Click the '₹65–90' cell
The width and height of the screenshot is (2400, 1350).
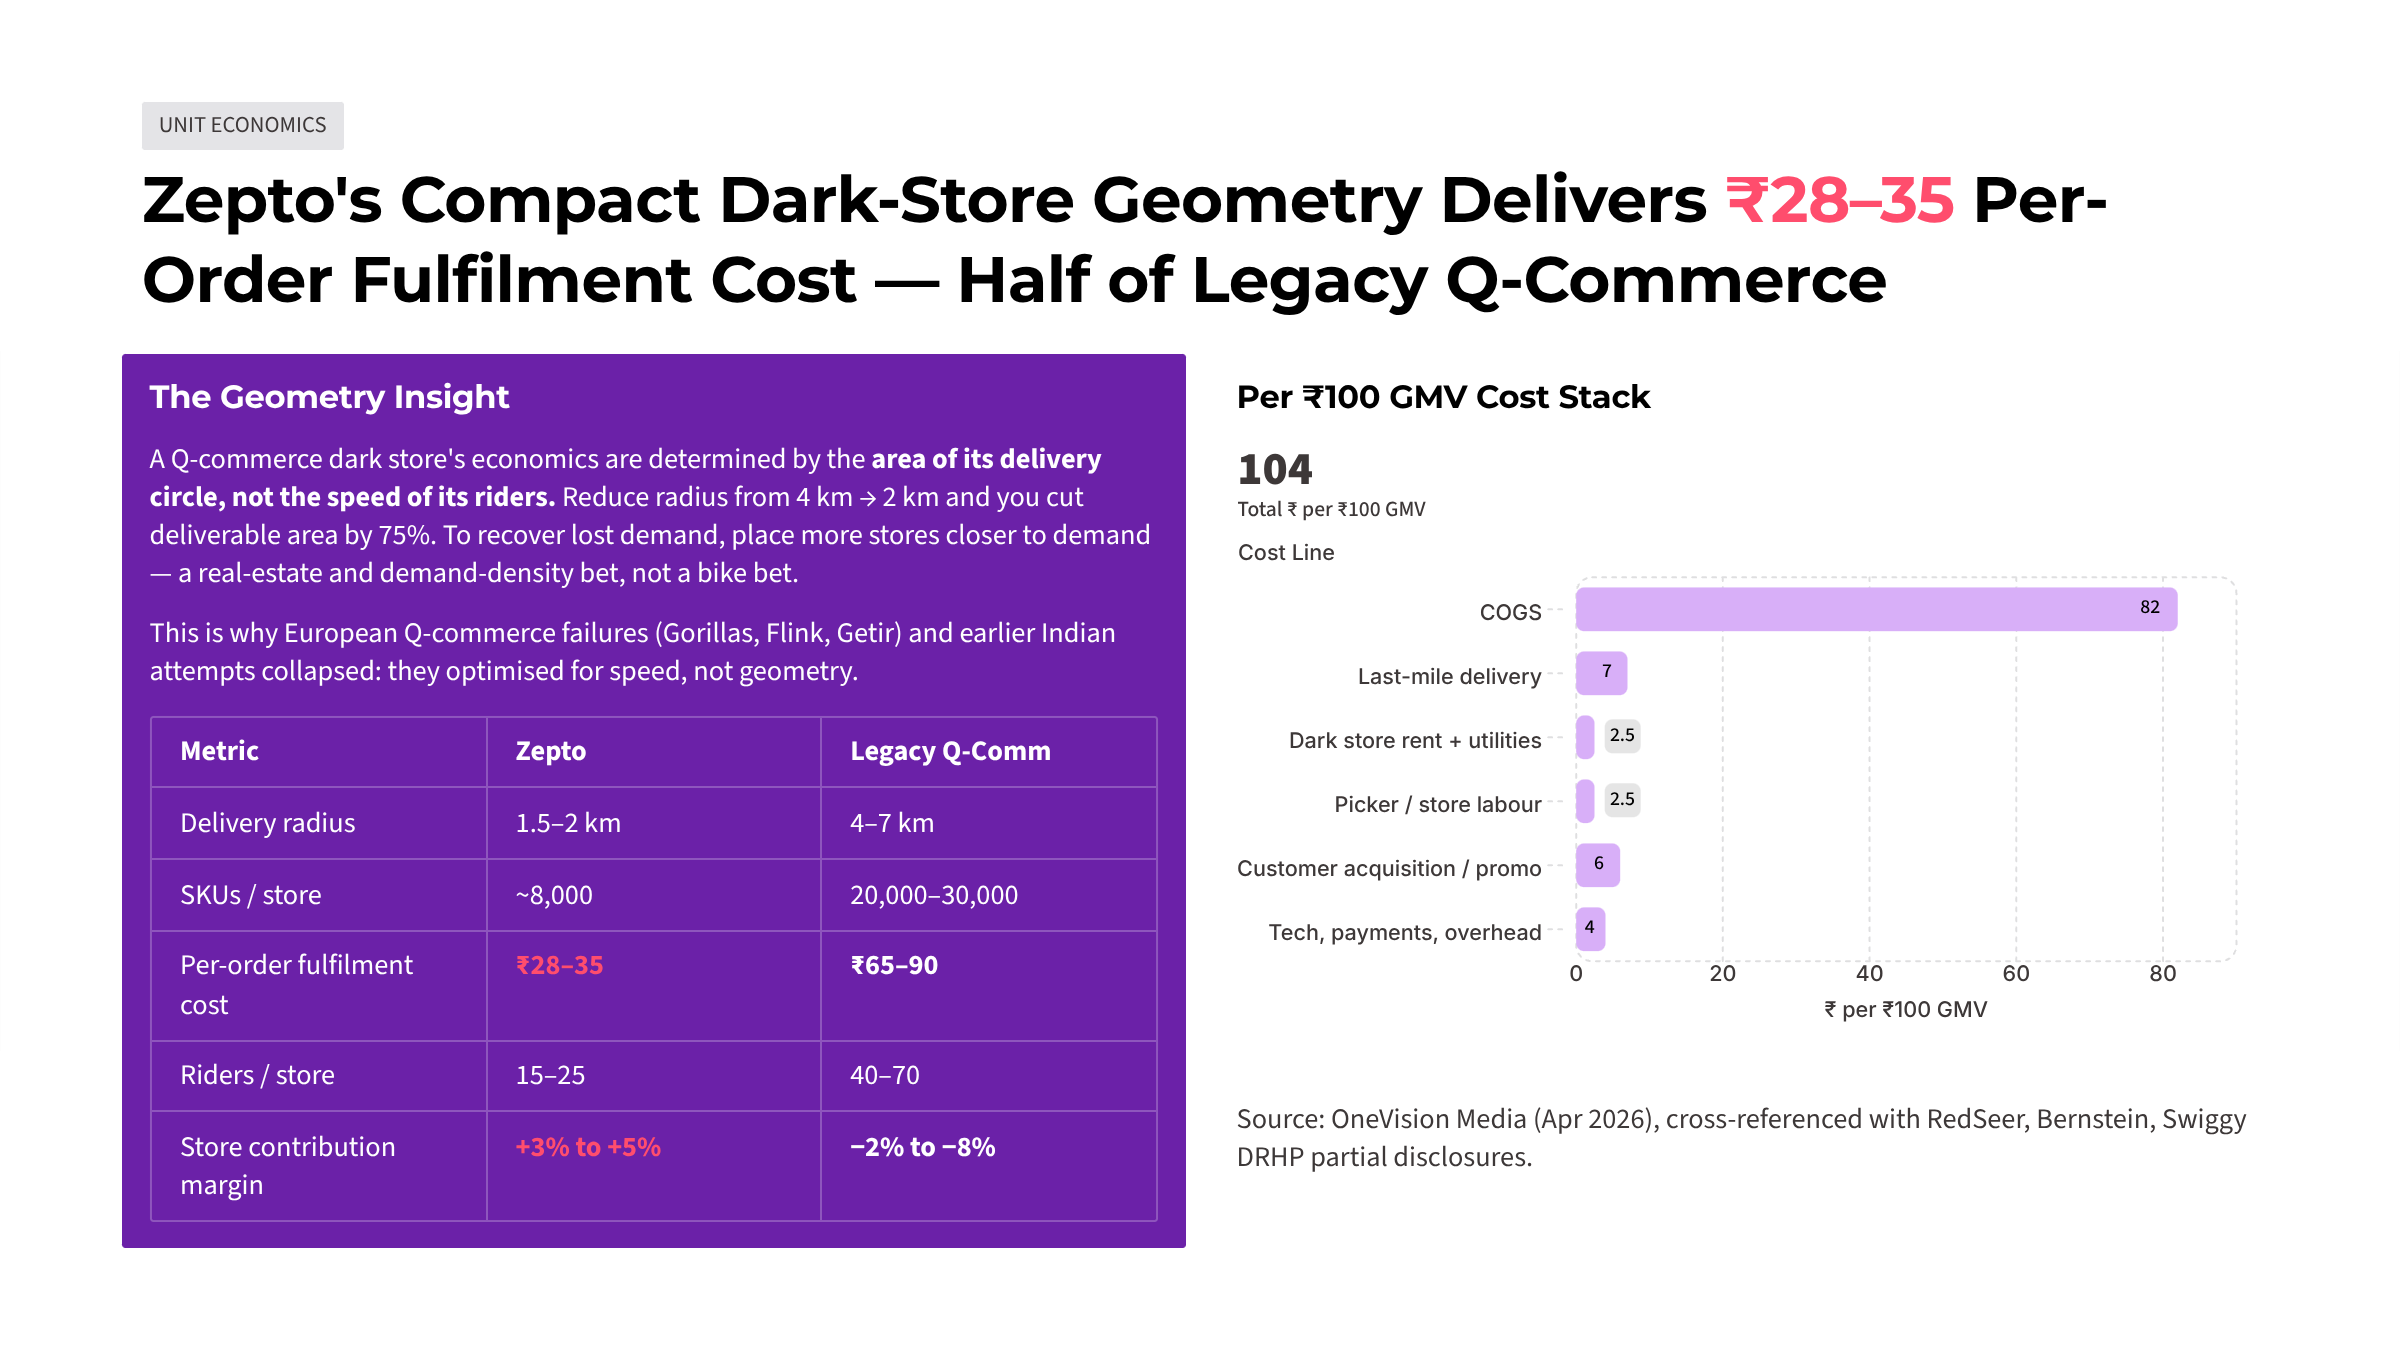pyautogui.click(x=894, y=965)
